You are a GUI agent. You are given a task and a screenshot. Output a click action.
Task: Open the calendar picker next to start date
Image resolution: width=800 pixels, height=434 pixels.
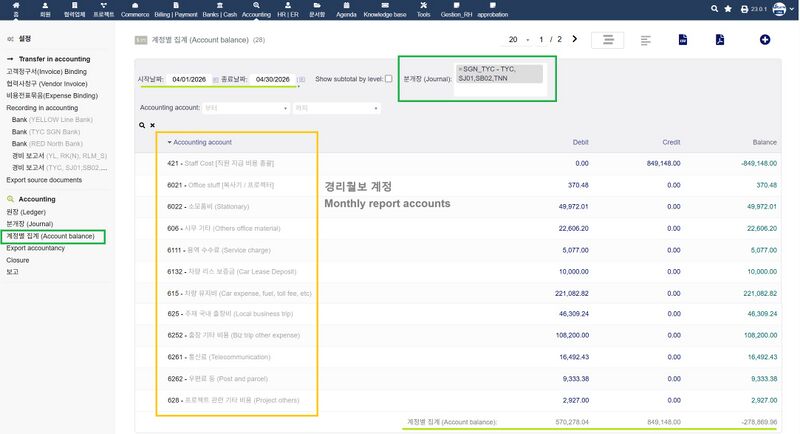215,80
